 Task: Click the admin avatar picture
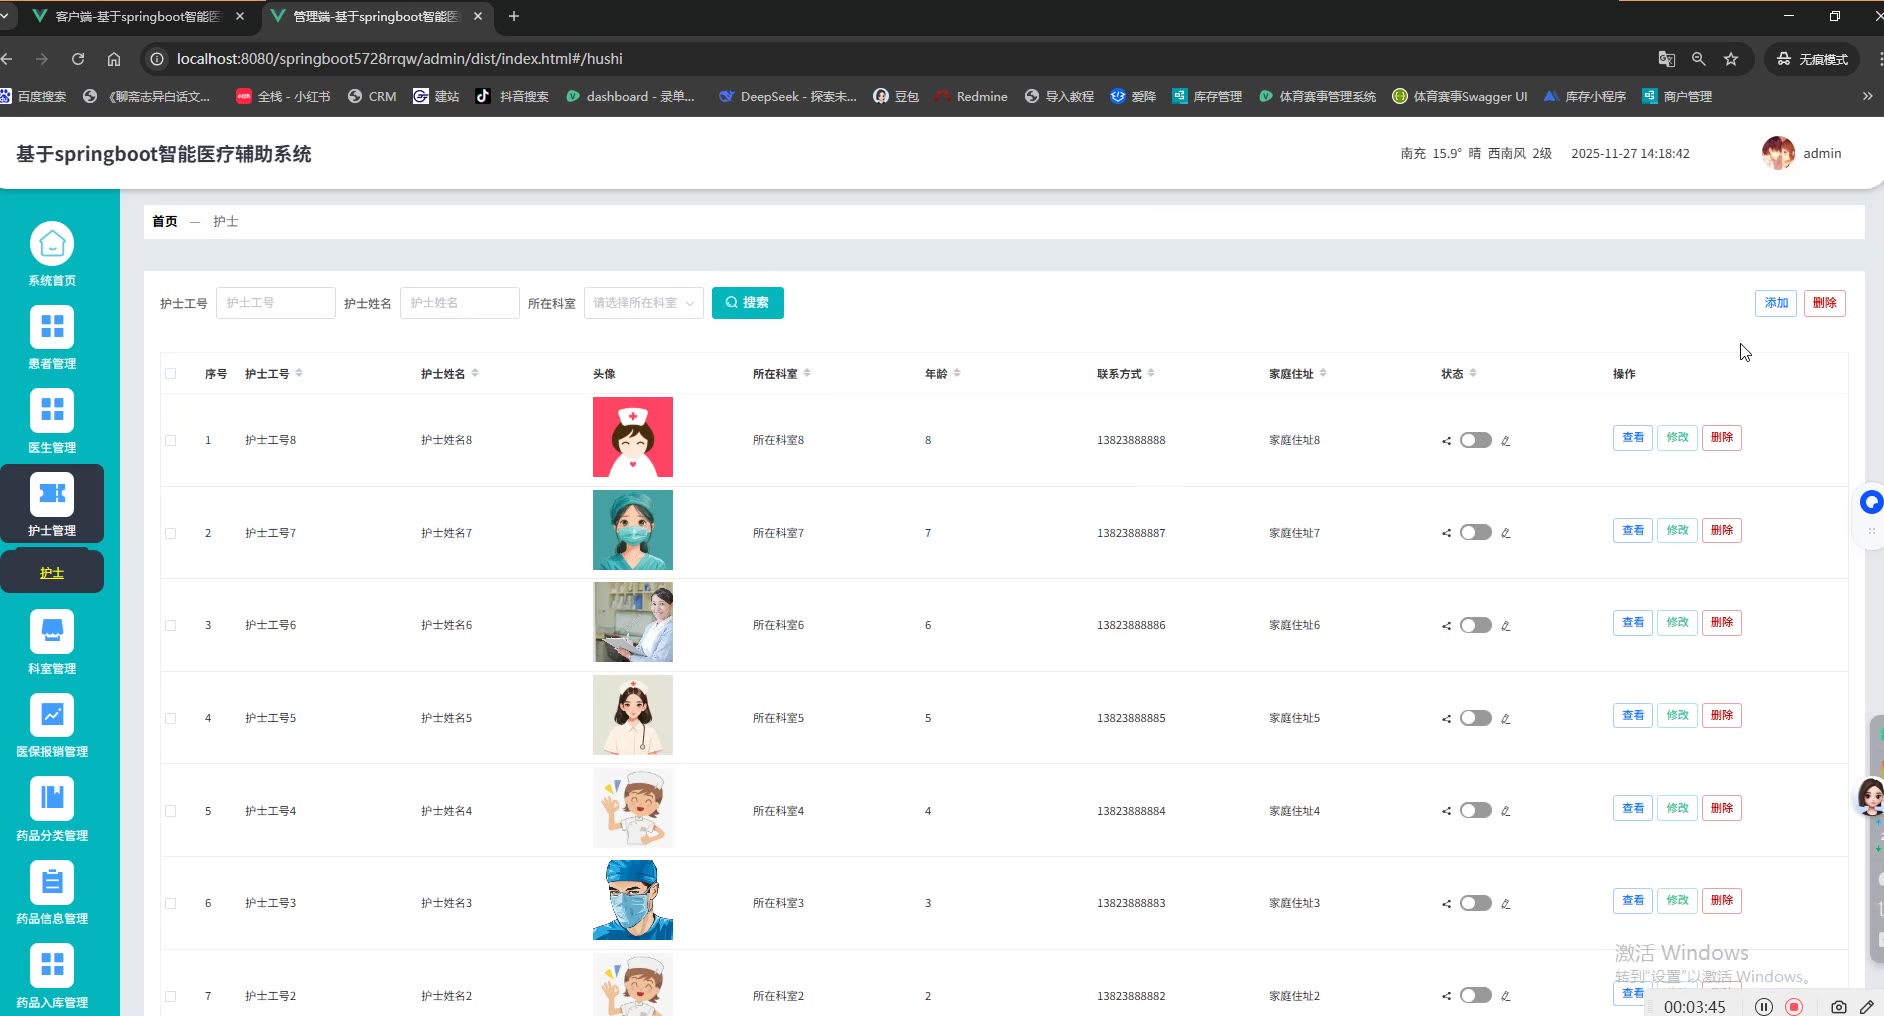coord(1777,153)
